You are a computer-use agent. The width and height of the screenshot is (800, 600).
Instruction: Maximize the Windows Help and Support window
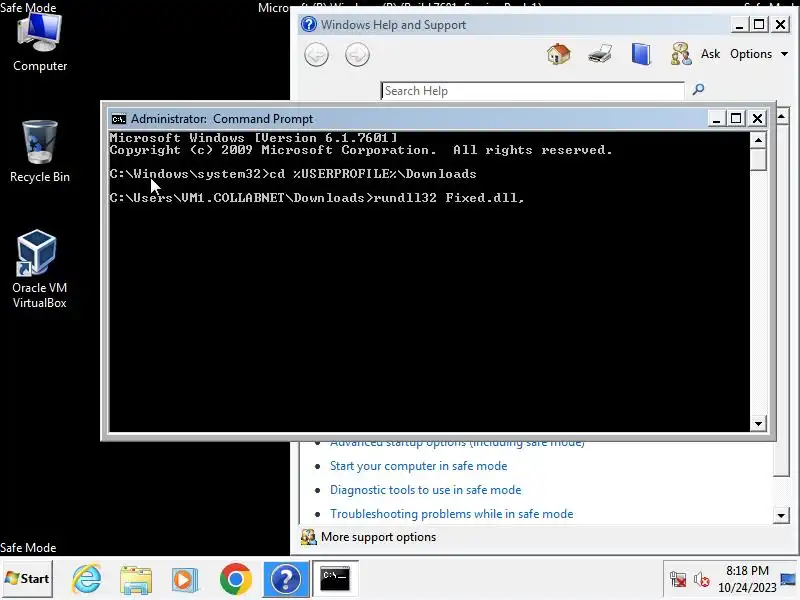pyautogui.click(x=759, y=24)
